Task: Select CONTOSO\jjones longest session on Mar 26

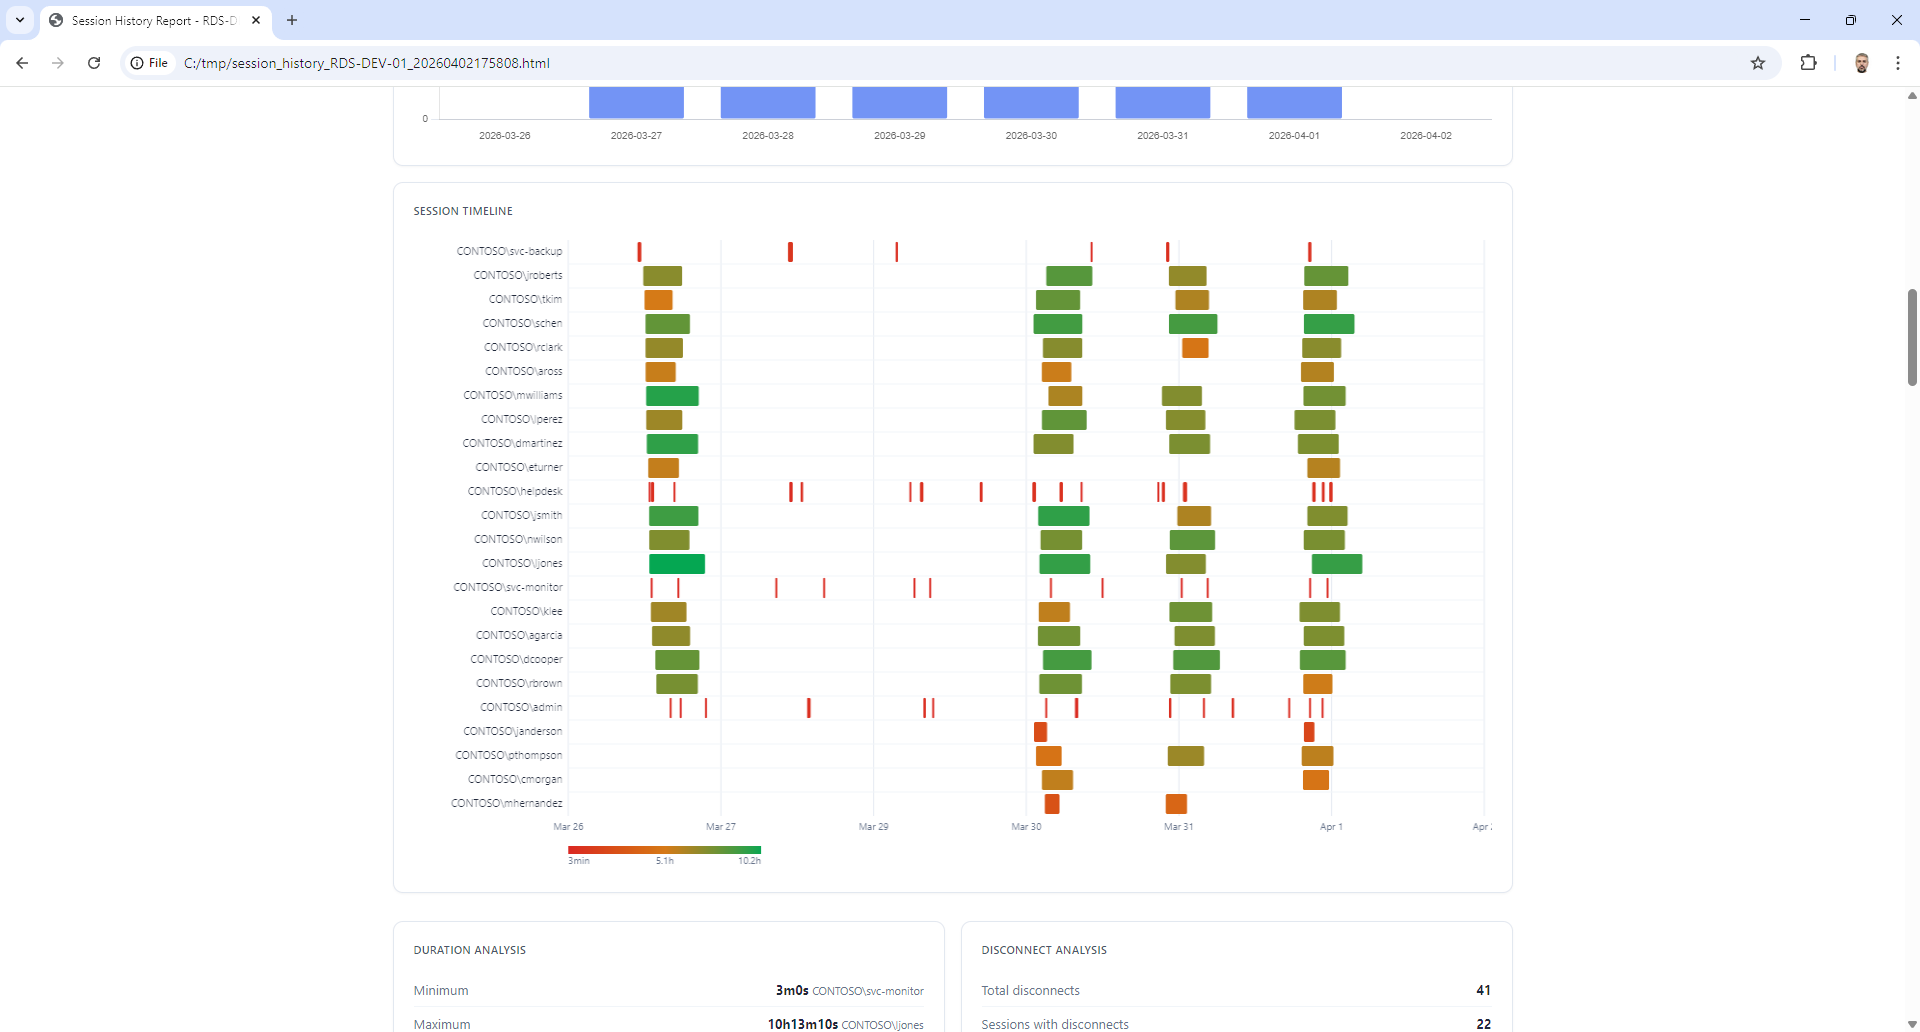Action: (x=677, y=564)
